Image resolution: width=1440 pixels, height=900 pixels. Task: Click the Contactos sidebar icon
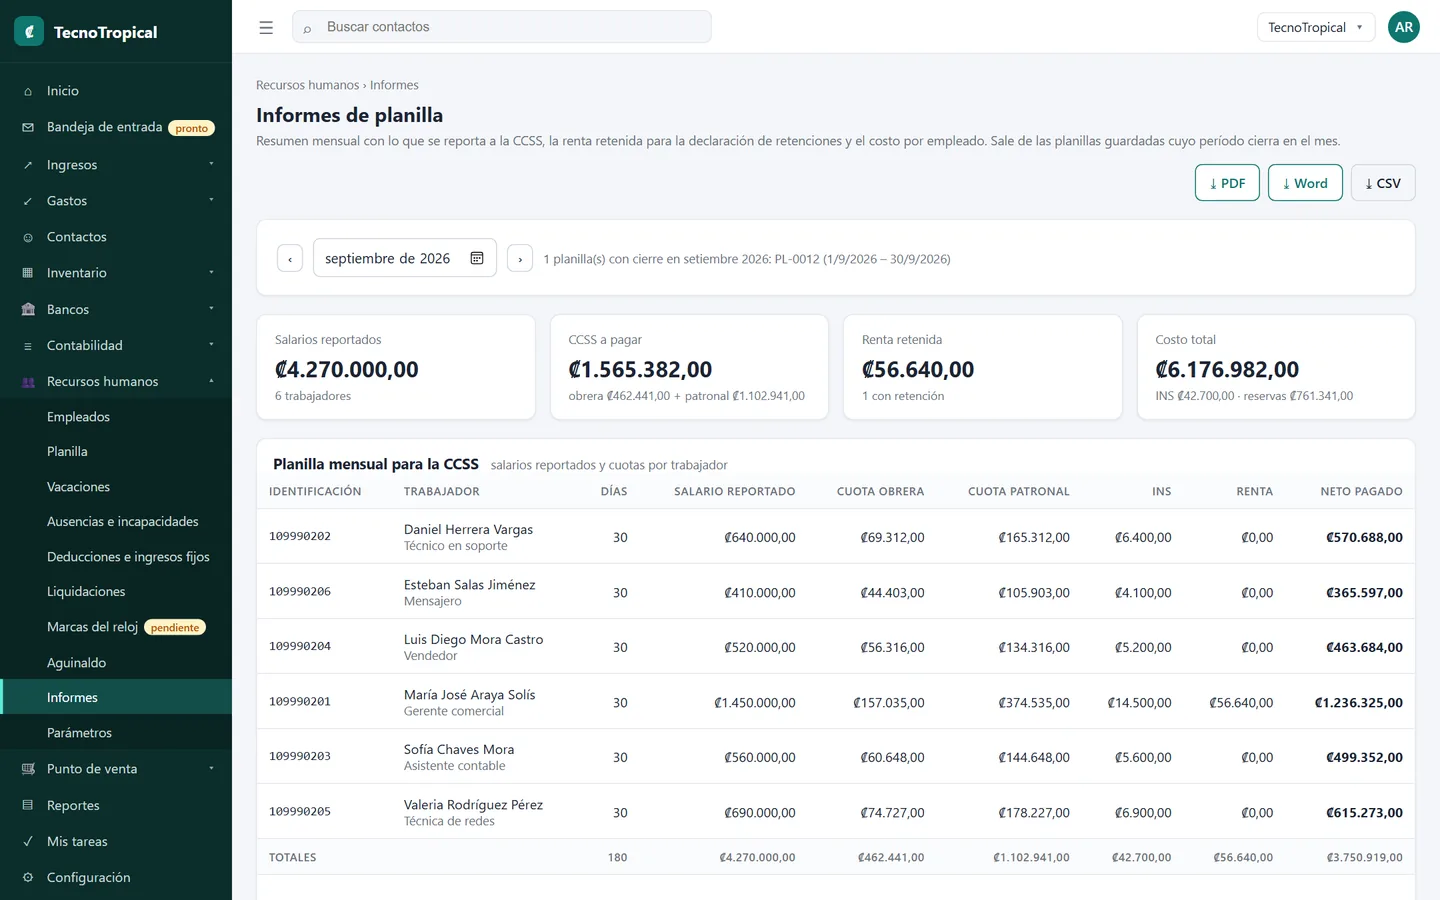28,237
